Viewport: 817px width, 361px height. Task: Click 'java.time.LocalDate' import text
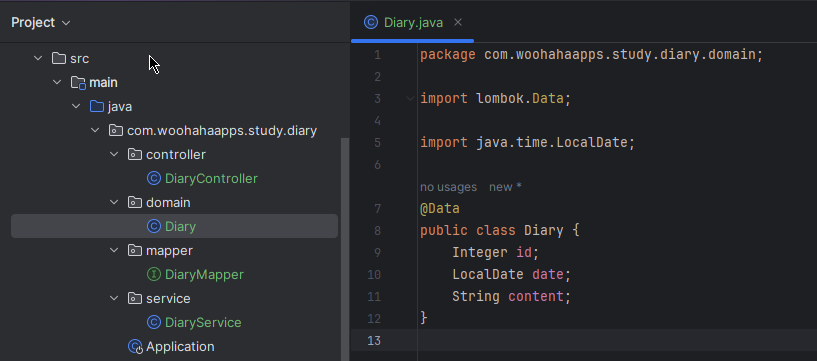pyautogui.click(x=552, y=142)
